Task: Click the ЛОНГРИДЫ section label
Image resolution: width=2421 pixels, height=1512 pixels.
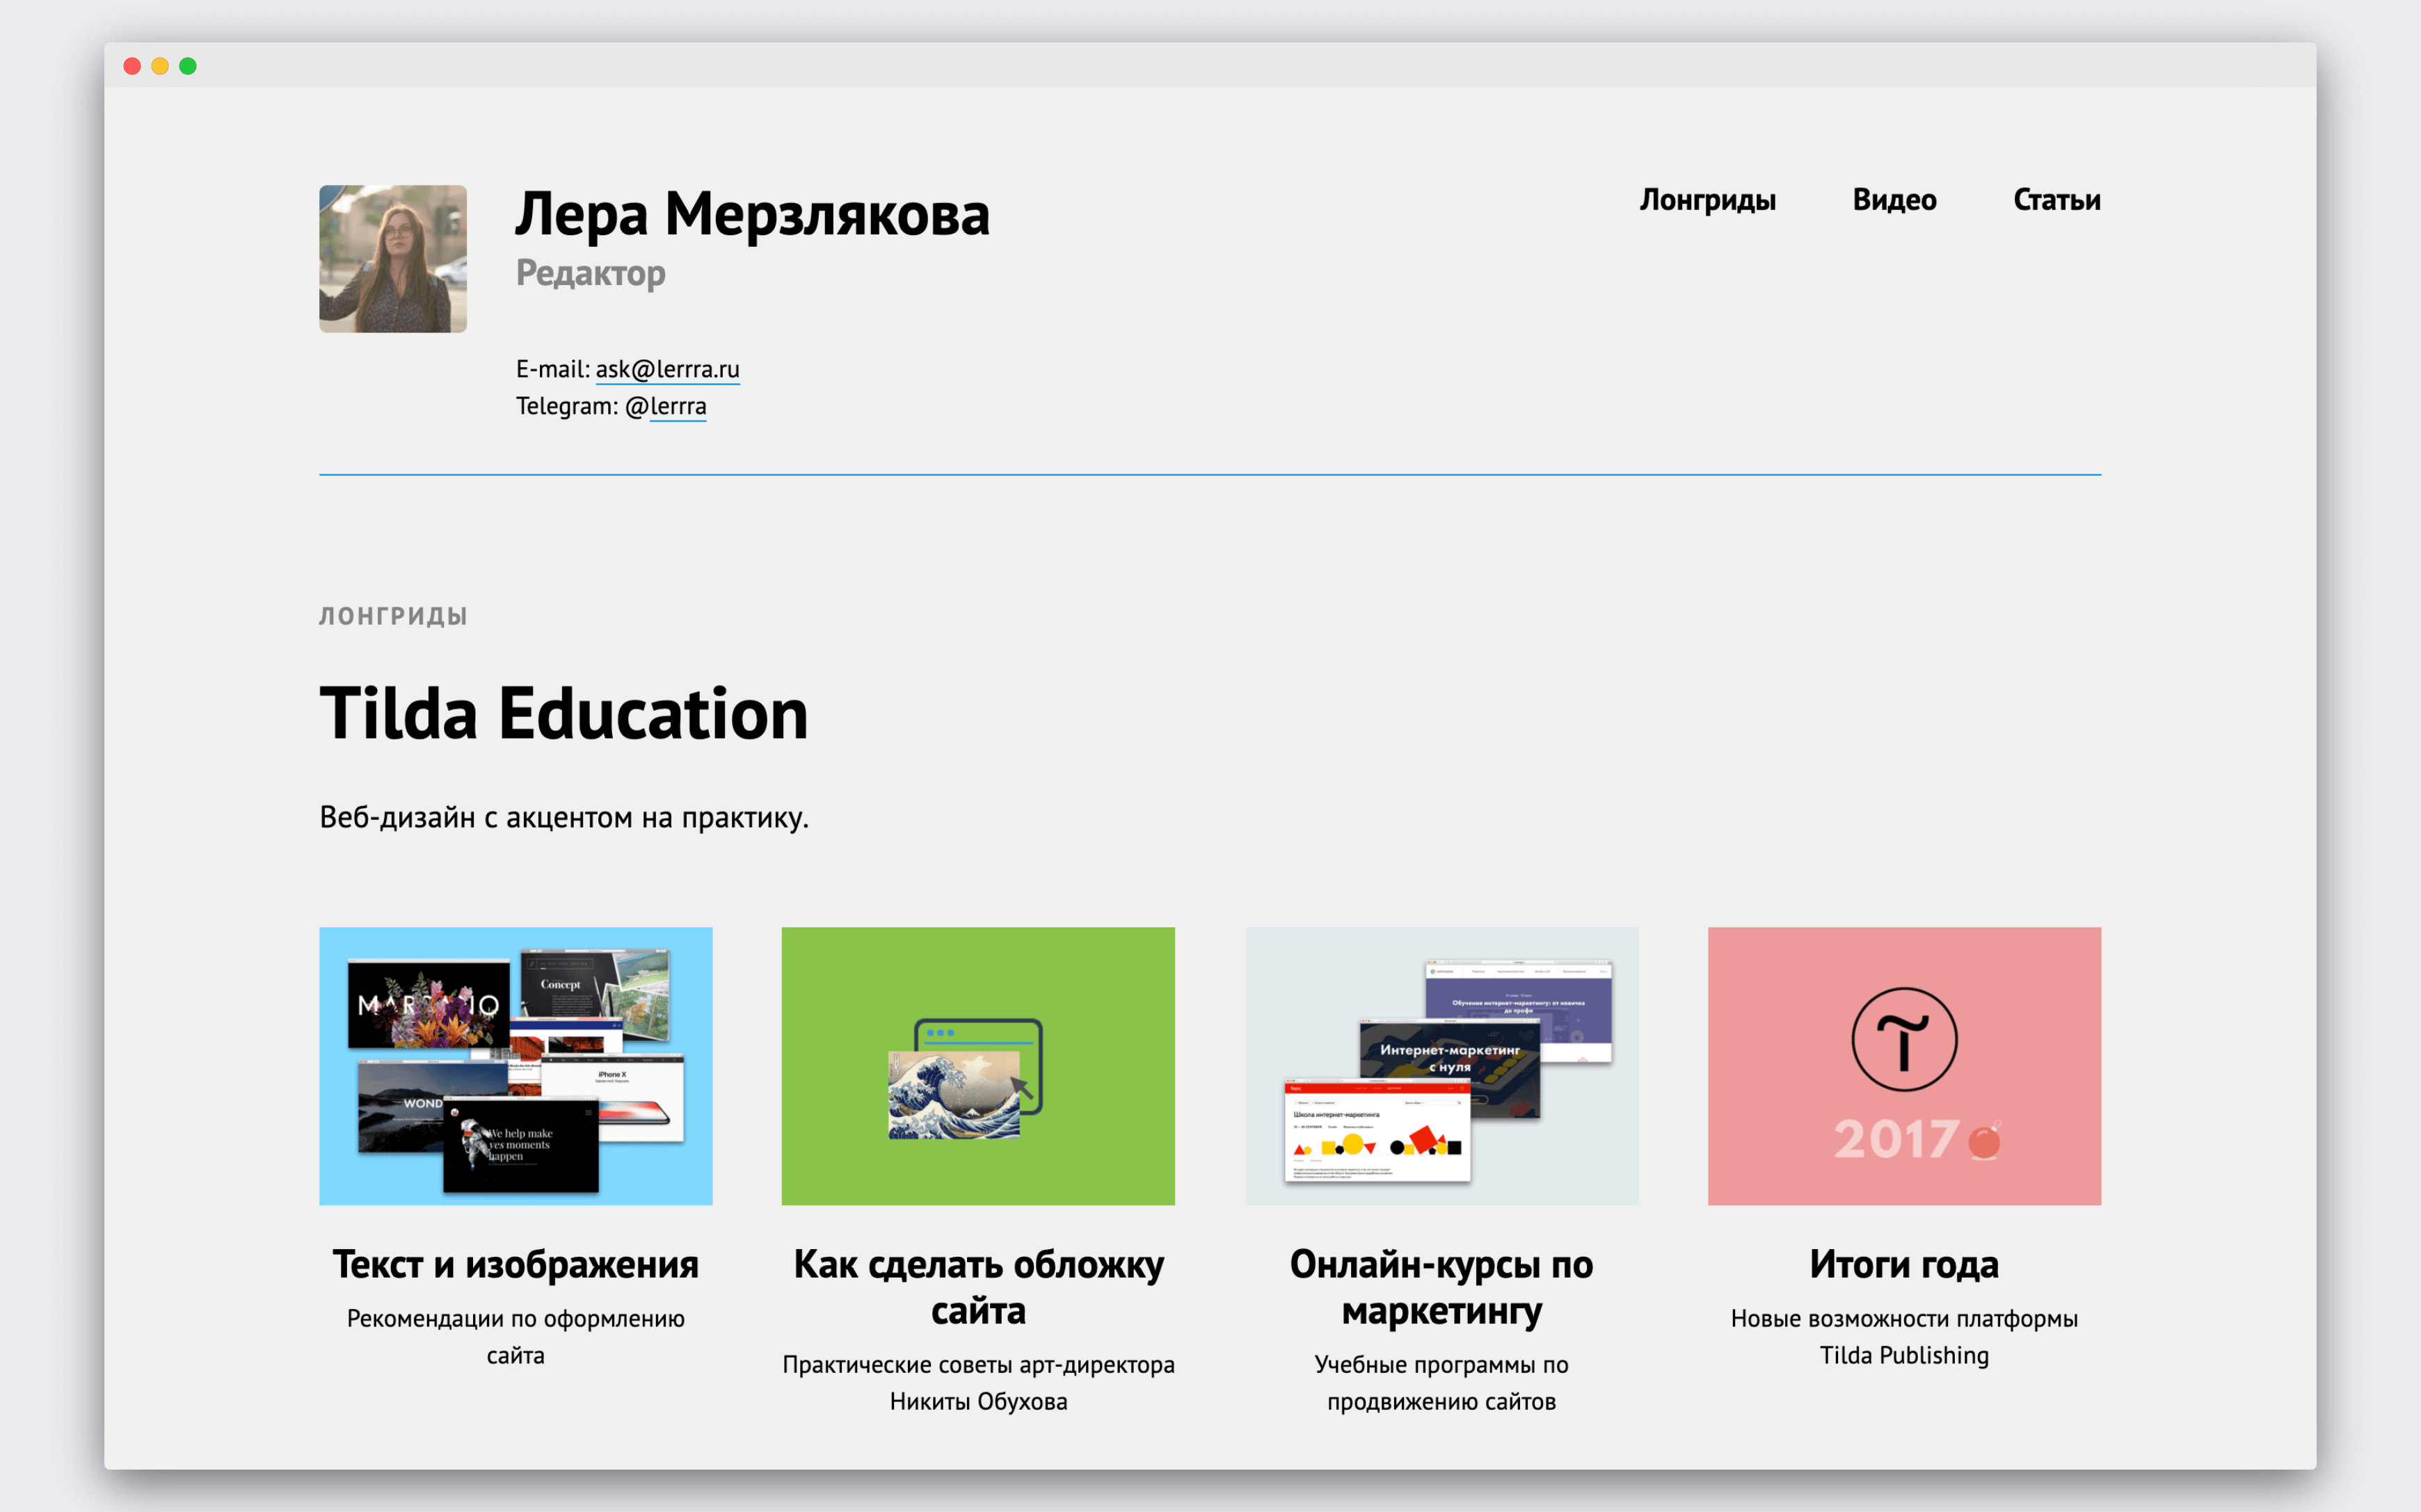Action: [x=393, y=616]
